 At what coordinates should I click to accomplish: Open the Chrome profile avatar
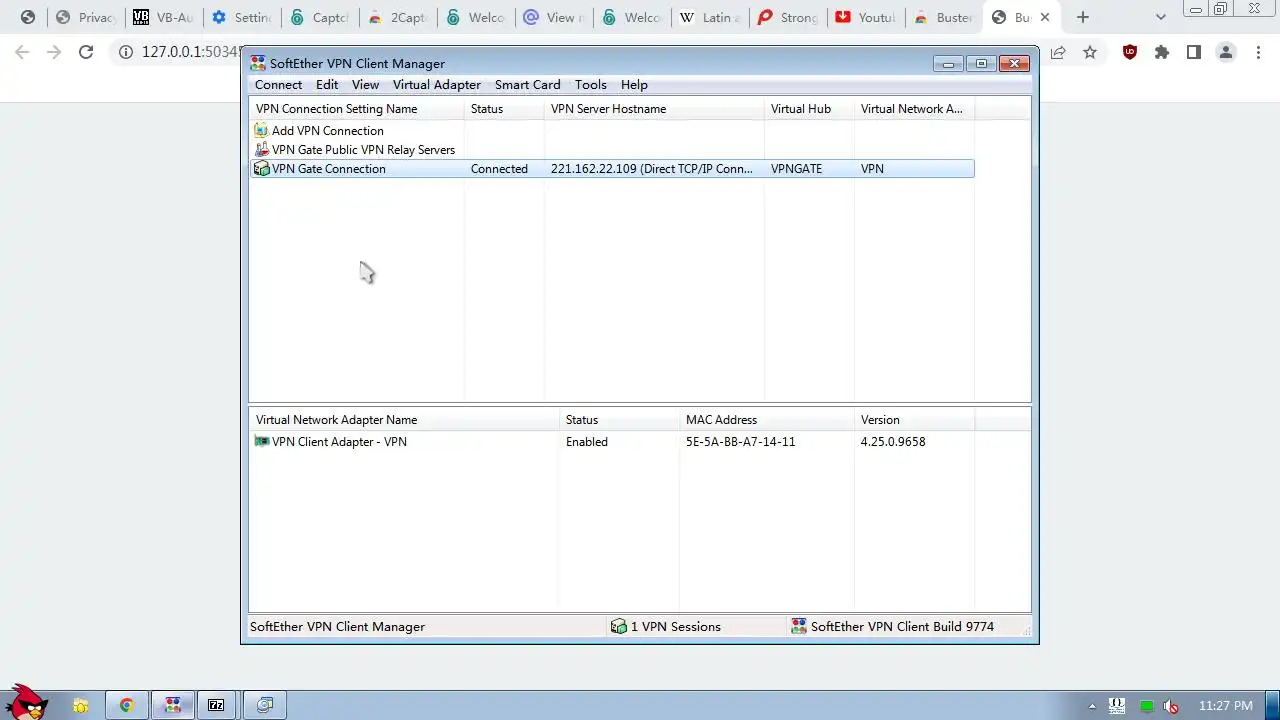point(1226,52)
